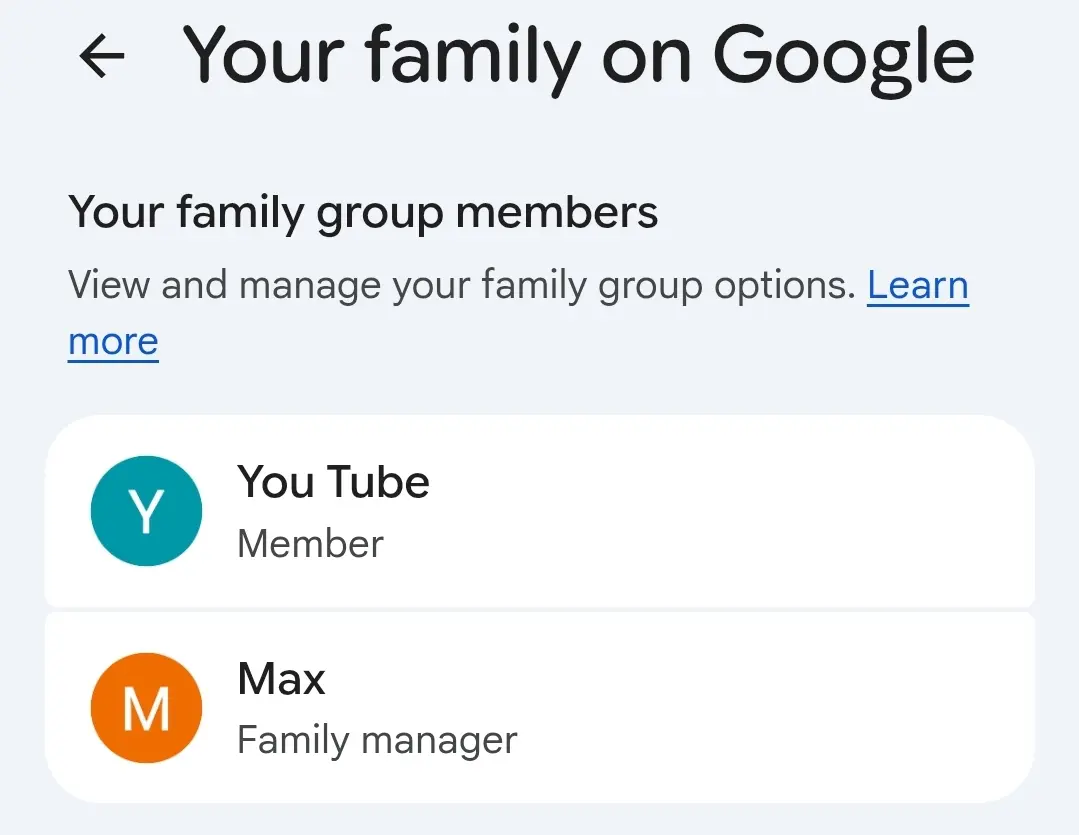Click the Member role label
Image resolution: width=1079 pixels, height=835 pixels.
pos(310,544)
